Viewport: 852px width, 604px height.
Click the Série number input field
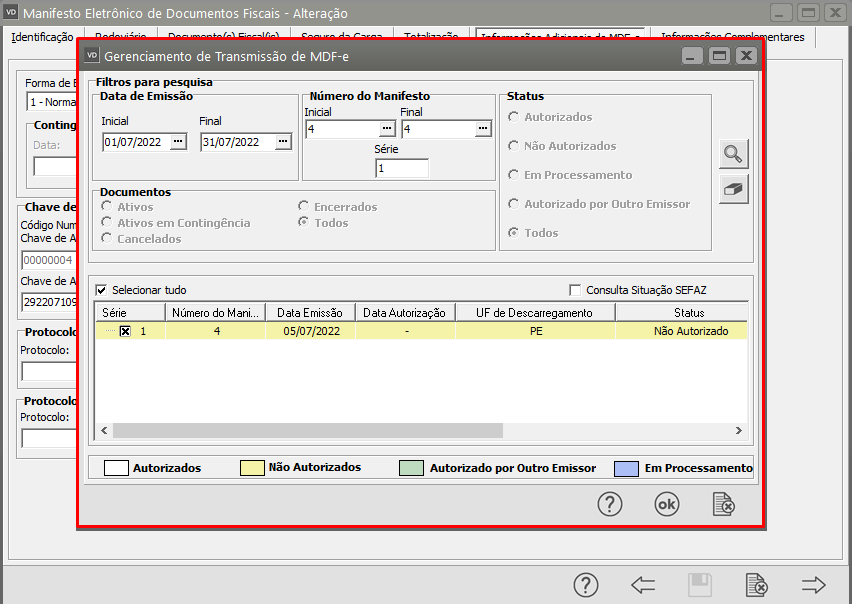402,169
